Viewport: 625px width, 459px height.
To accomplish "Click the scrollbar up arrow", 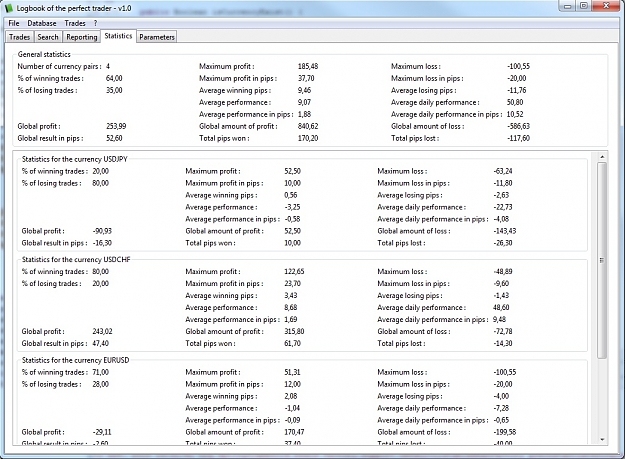I will pos(602,157).
